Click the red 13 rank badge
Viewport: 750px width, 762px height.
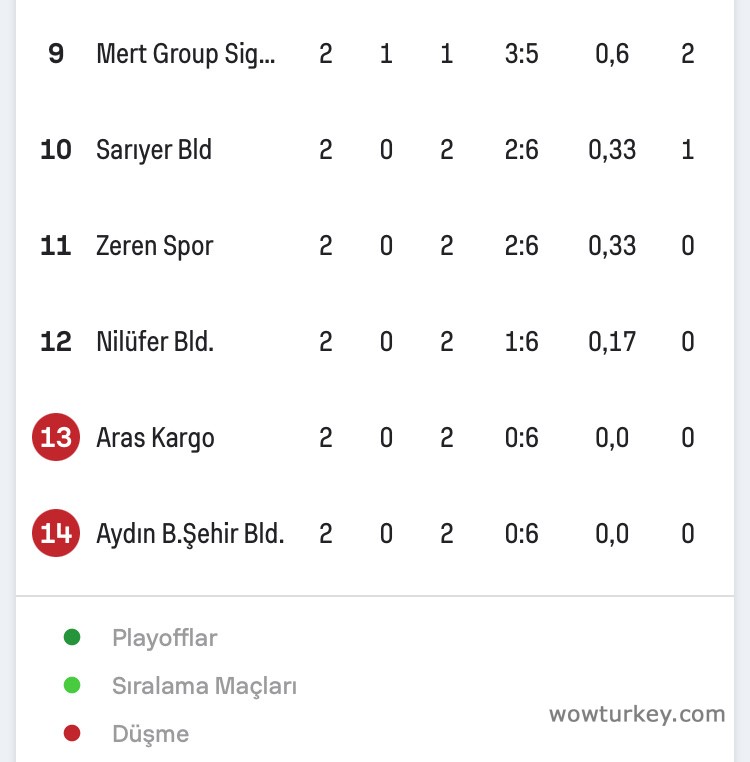[x=56, y=438]
